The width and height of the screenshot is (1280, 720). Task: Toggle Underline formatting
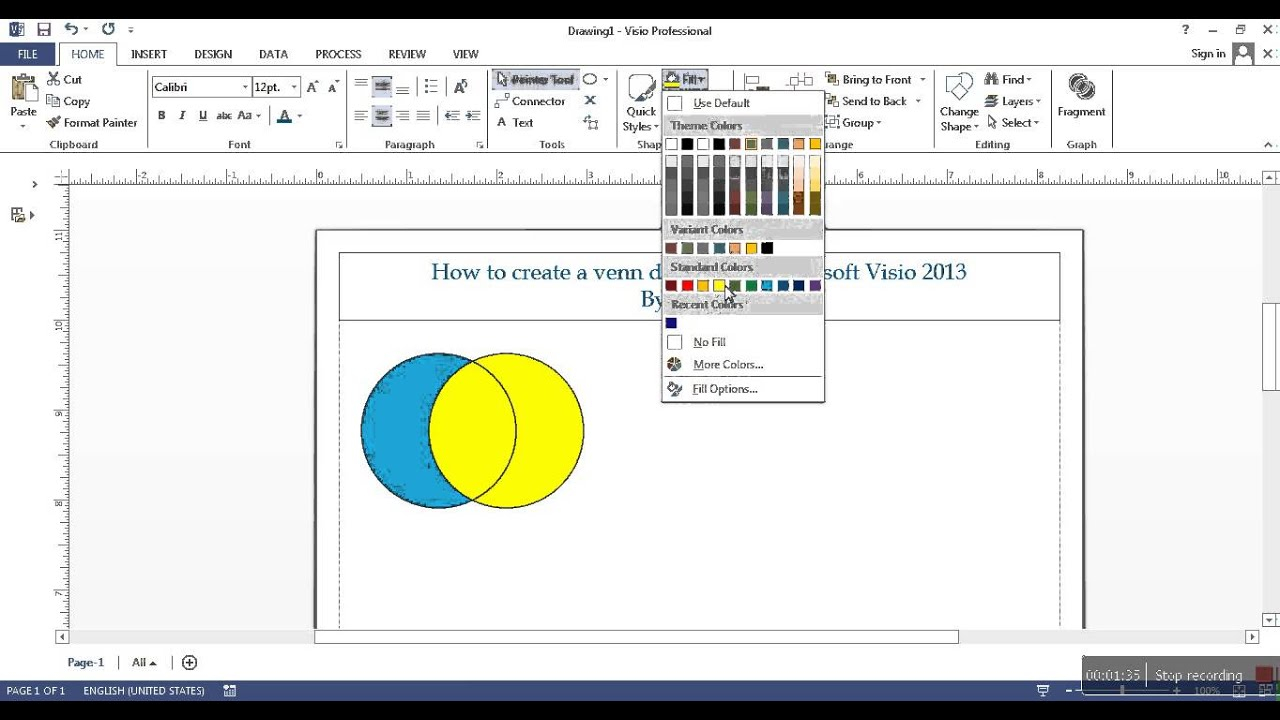(x=203, y=116)
